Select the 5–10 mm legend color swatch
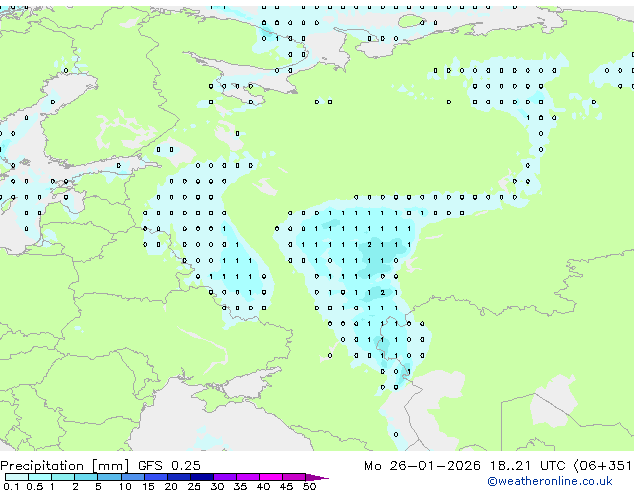This screenshot has width=634, height=490. [109, 477]
